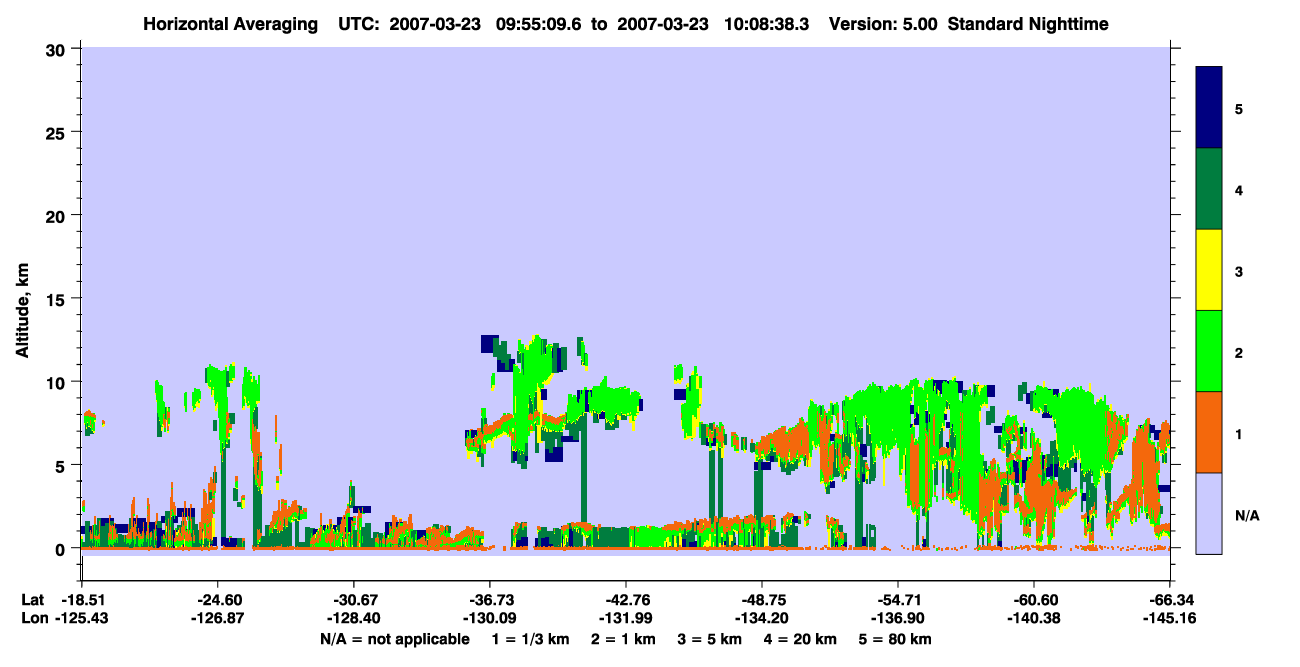Click the y-axis tick label 10
This screenshot has width=1300, height=667.
pos(58,382)
